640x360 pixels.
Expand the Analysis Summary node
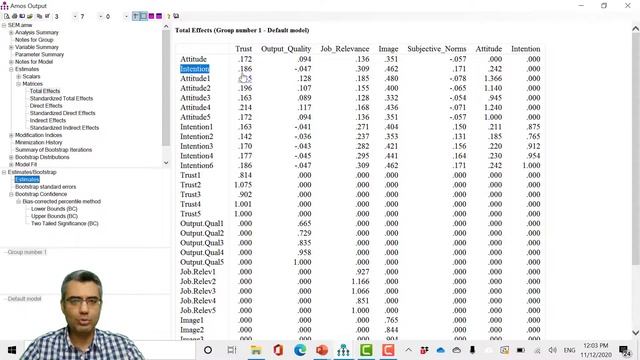[11, 33]
